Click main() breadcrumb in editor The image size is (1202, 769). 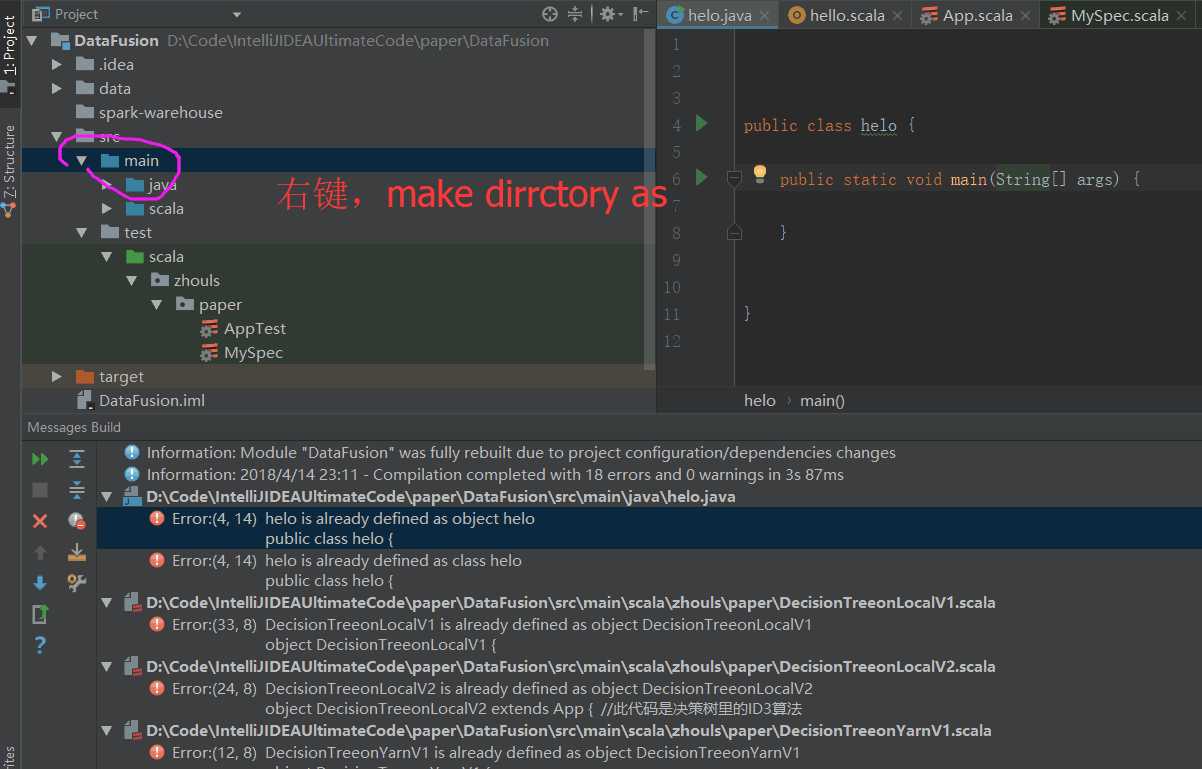(x=822, y=400)
